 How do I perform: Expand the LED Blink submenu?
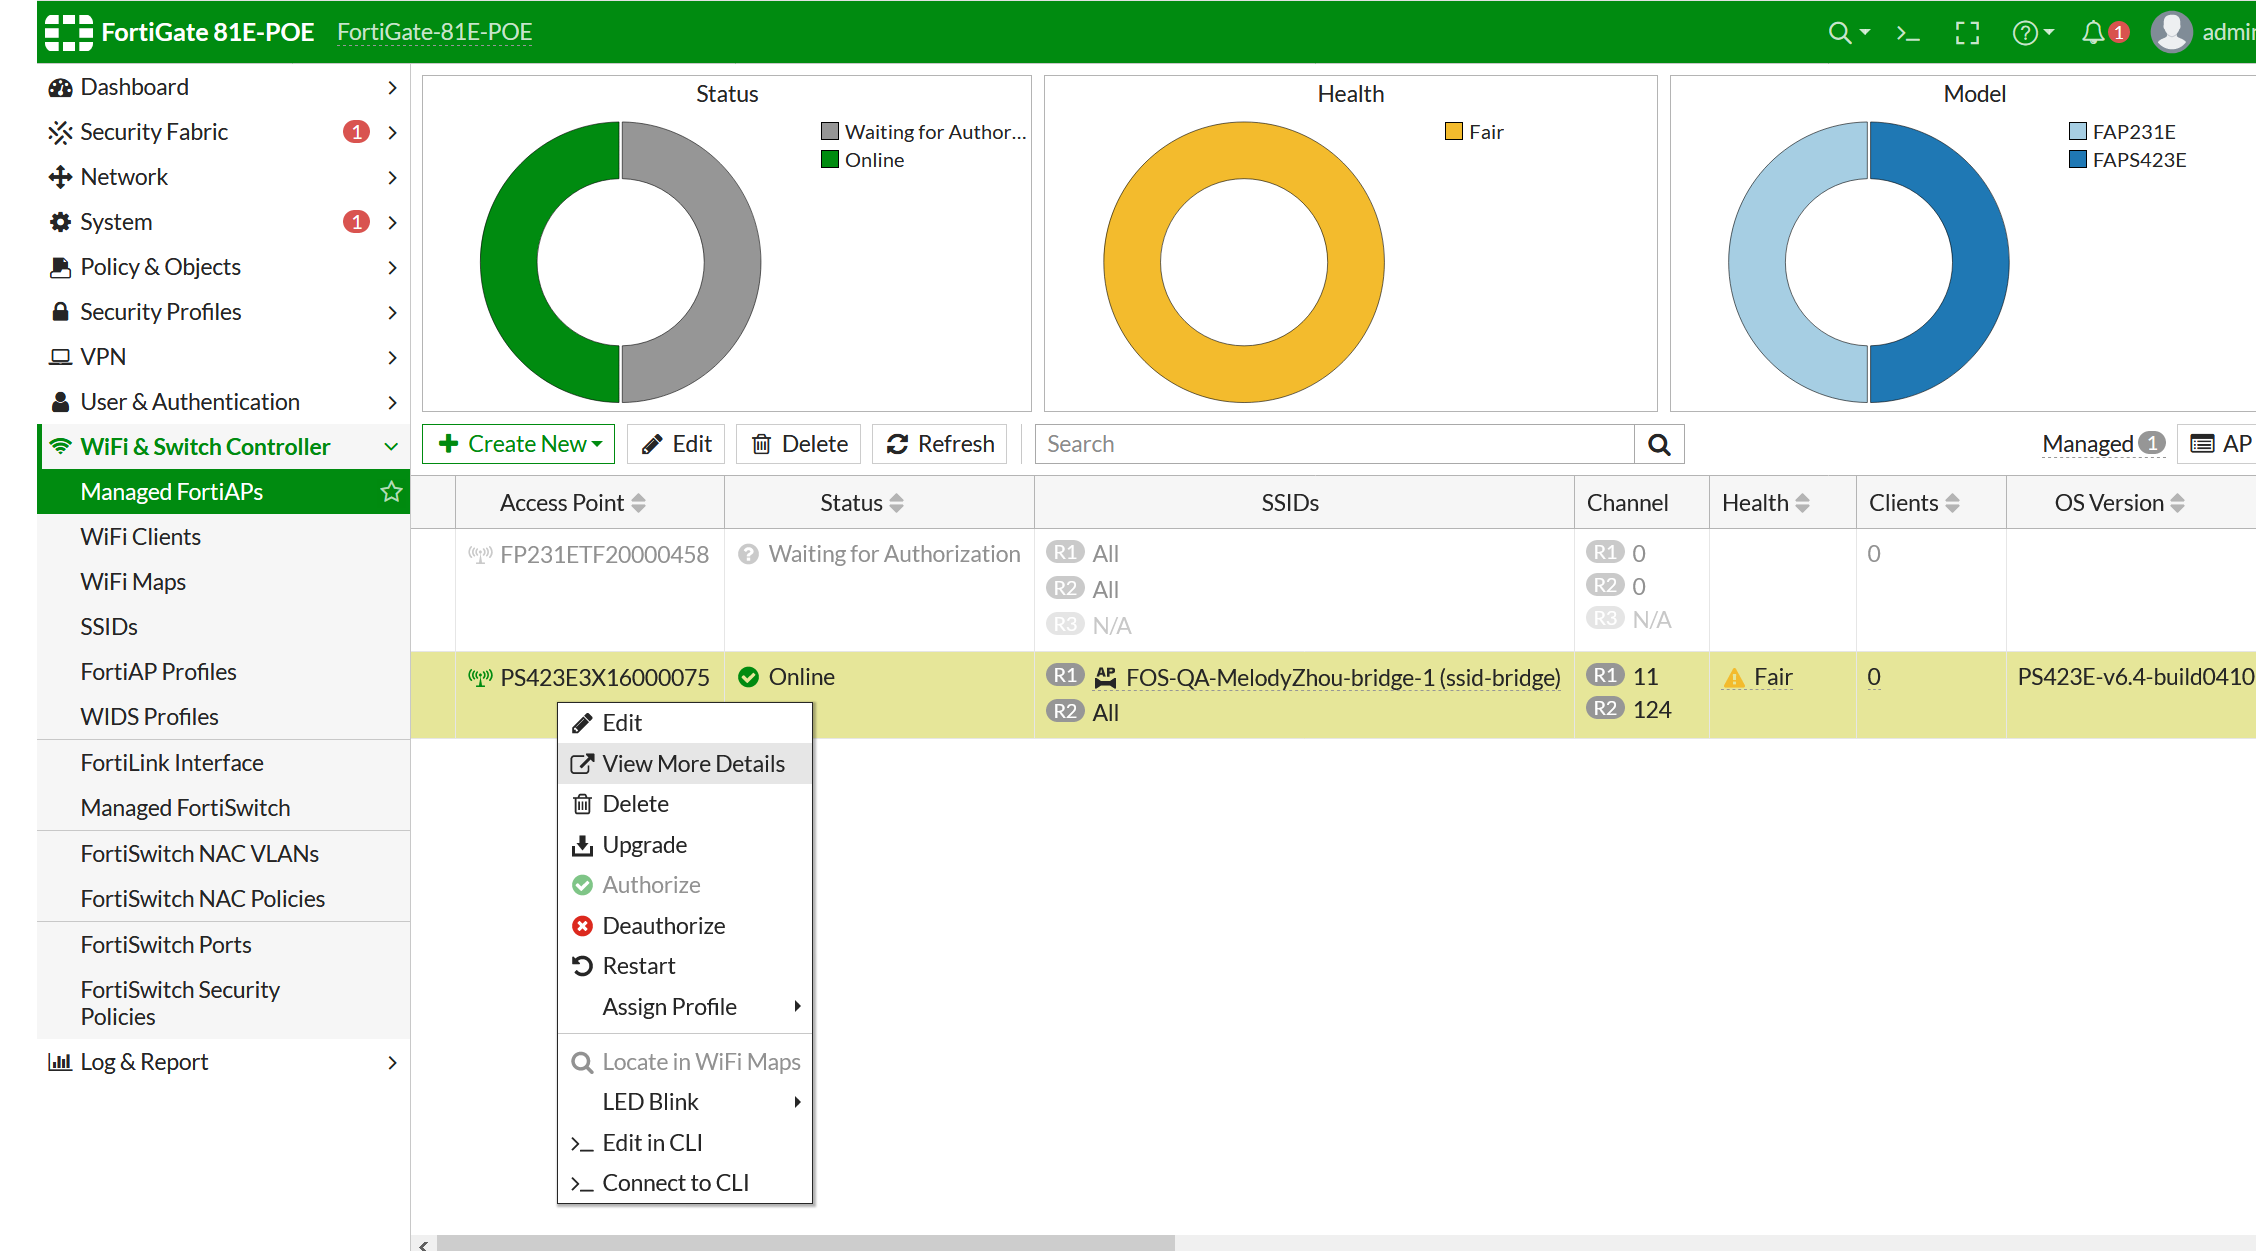coord(797,1102)
